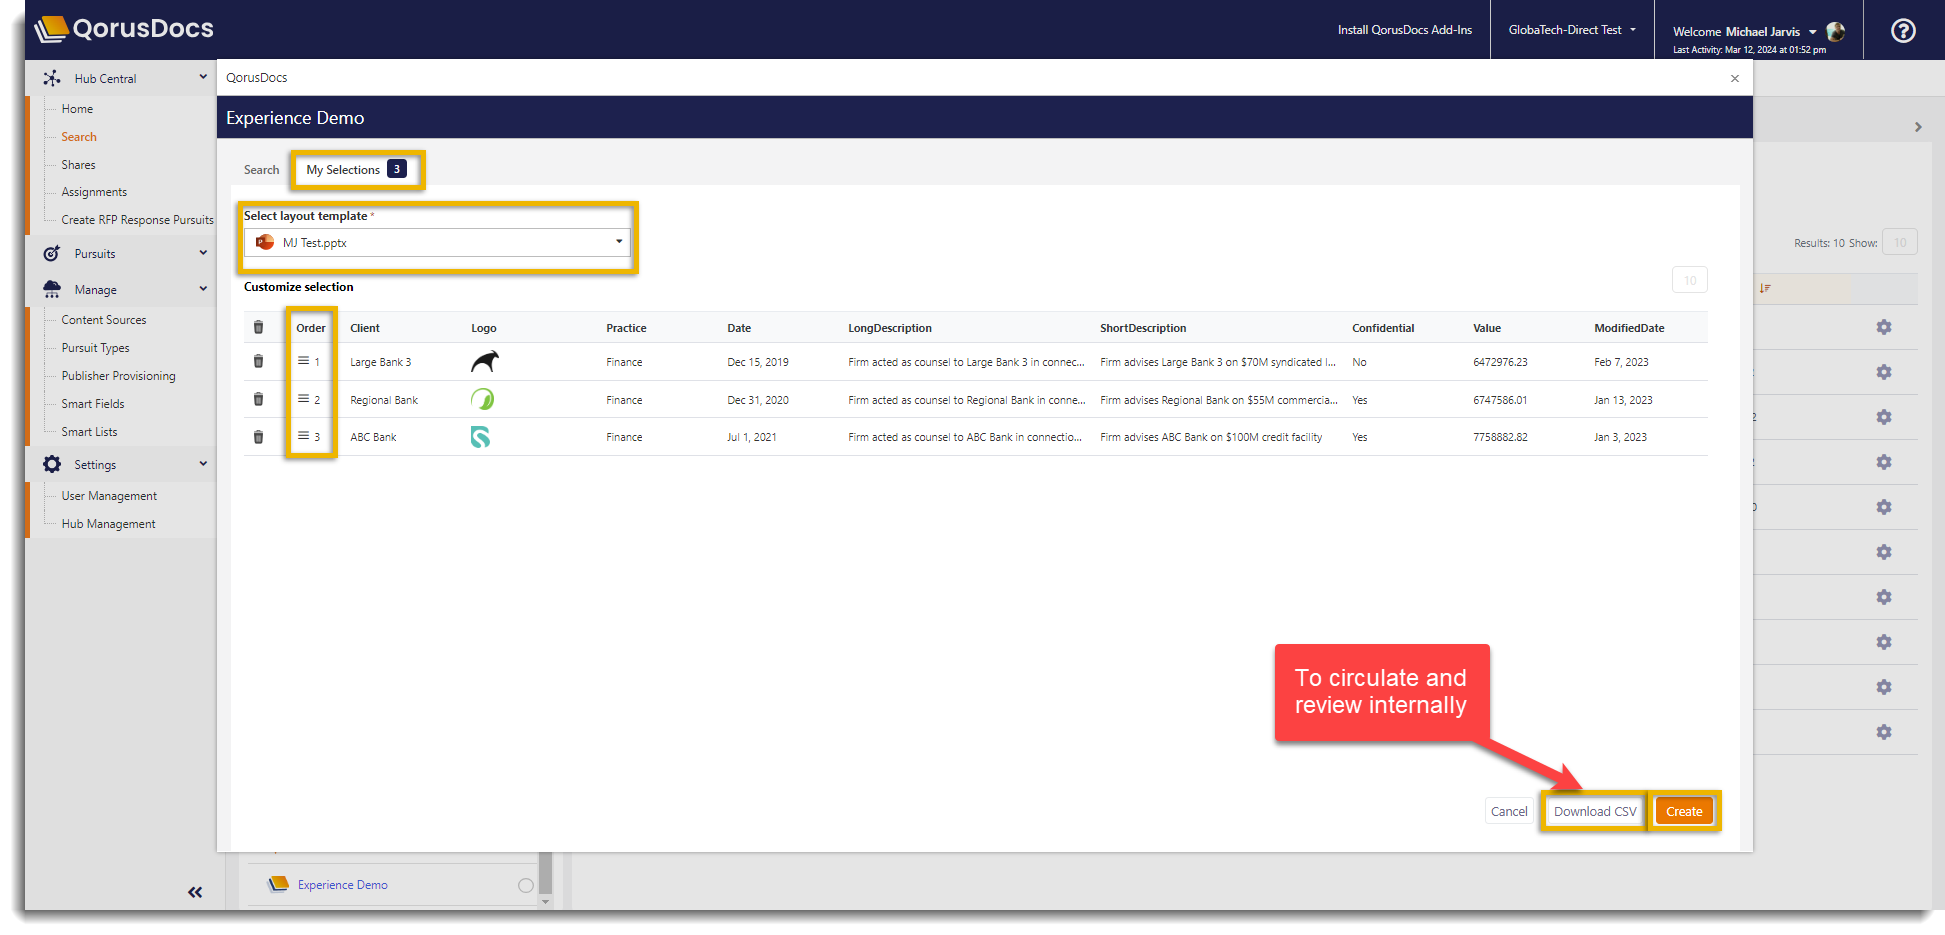Click the value 6472976.23 cell

[x=1500, y=362]
